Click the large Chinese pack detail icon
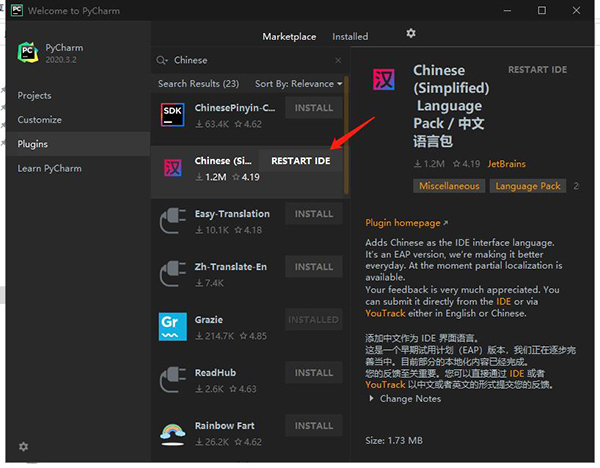This screenshot has width=600, height=468. tap(383, 79)
